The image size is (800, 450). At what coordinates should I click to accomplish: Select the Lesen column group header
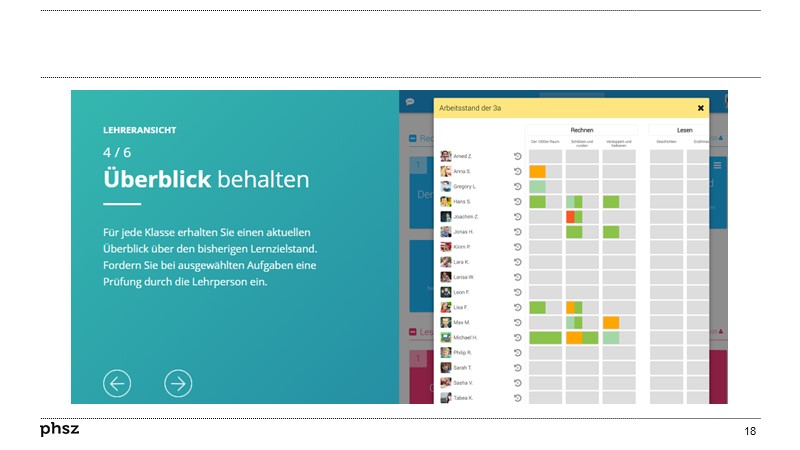679,130
